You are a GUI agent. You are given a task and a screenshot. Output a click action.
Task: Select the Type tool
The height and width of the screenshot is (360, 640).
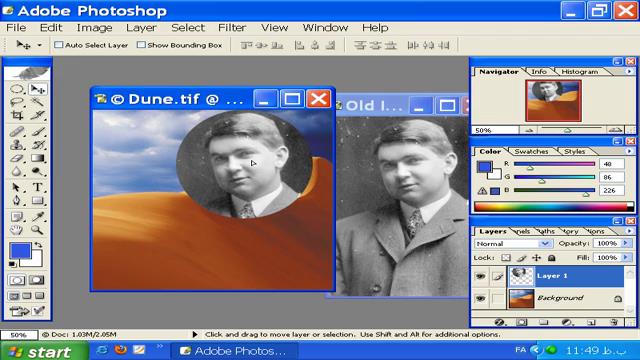coord(38,187)
